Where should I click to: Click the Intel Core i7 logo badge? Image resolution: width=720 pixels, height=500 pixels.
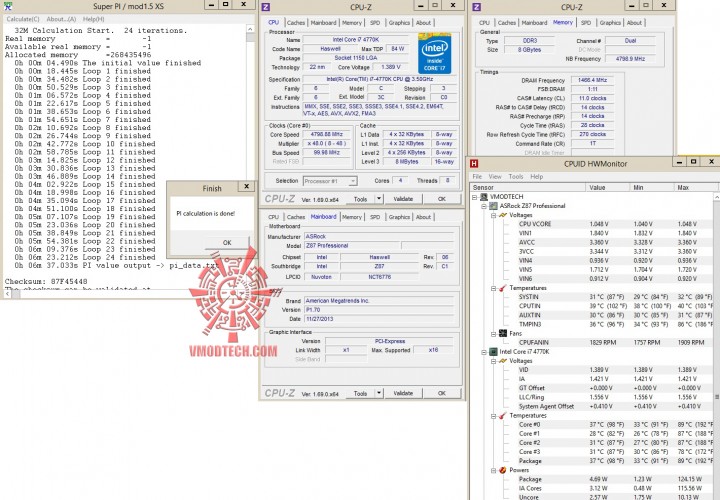point(434,53)
